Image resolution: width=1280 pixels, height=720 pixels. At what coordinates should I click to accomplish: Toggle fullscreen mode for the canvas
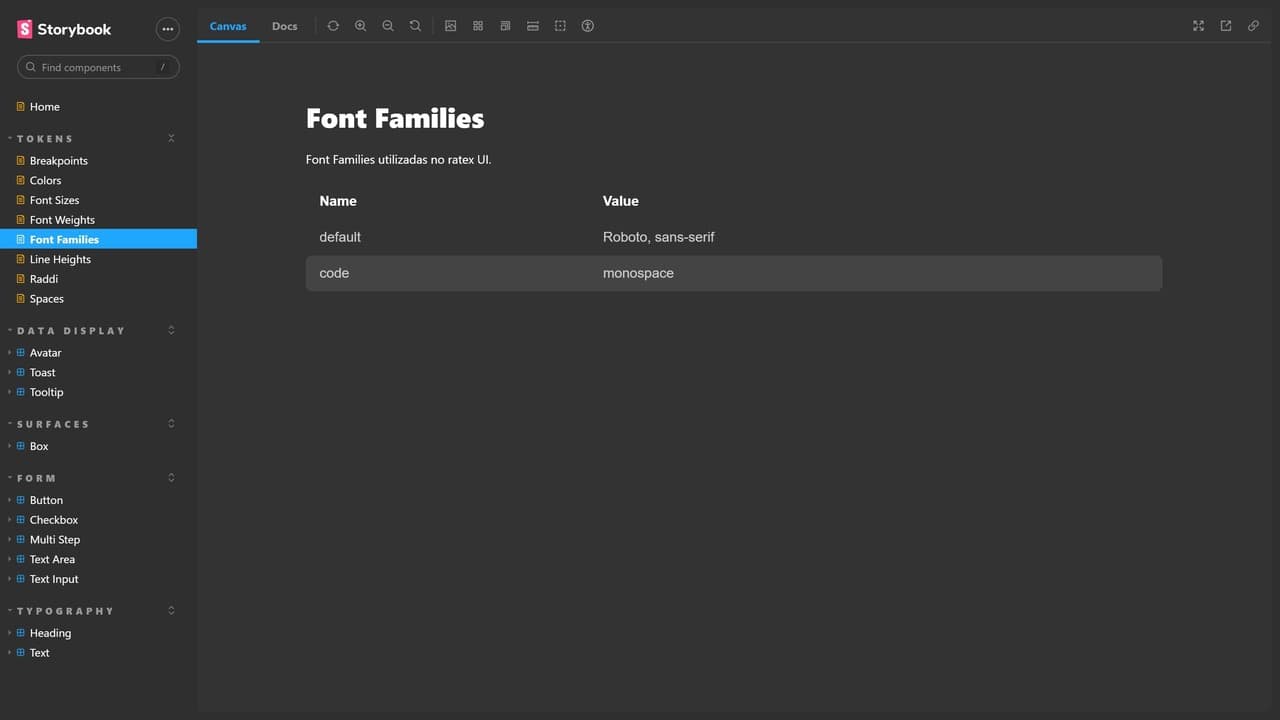pyautogui.click(x=1198, y=26)
